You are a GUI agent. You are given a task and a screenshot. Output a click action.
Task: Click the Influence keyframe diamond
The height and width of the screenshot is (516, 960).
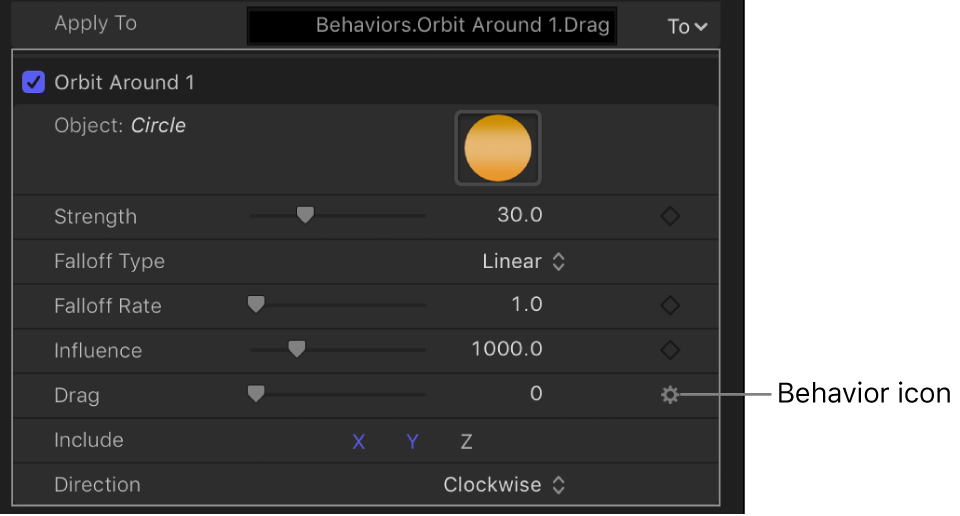(x=670, y=350)
